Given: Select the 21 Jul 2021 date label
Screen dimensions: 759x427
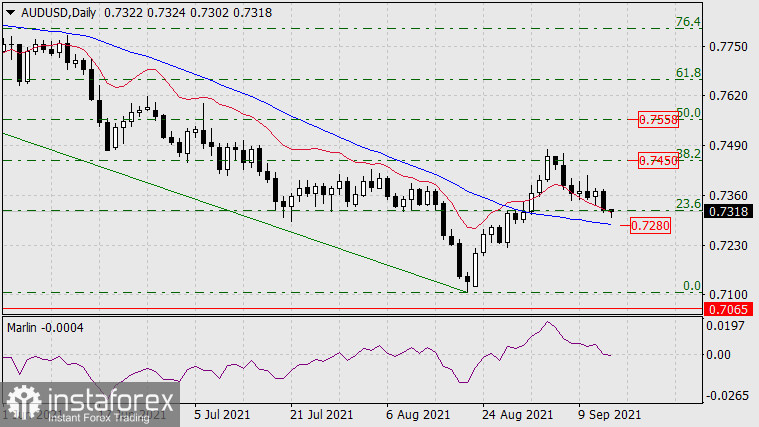Looking at the screenshot, I should coord(321,415).
